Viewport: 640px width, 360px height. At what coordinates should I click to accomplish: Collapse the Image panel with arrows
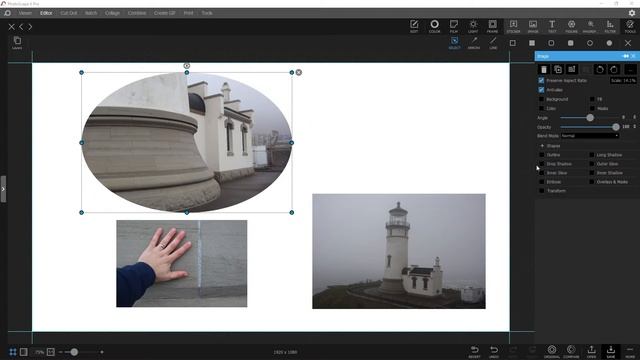click(625, 56)
